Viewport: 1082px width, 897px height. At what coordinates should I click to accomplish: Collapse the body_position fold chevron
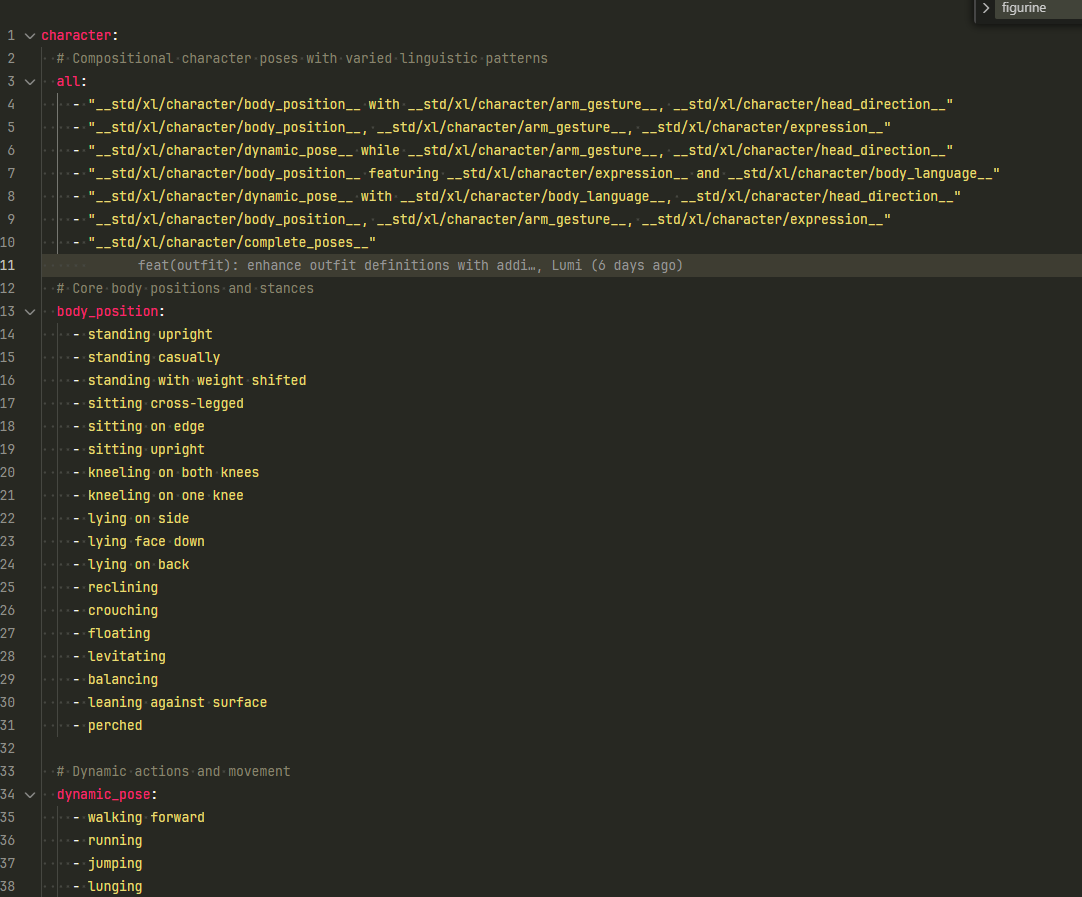click(30, 312)
